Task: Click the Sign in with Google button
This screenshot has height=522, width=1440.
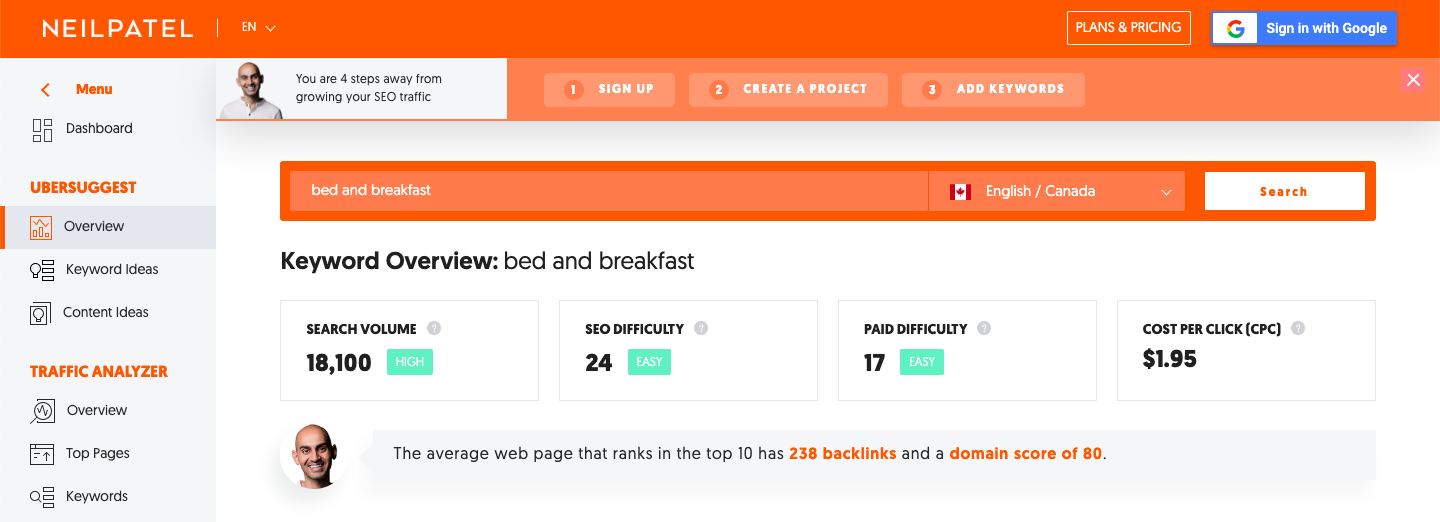Action: (1304, 28)
